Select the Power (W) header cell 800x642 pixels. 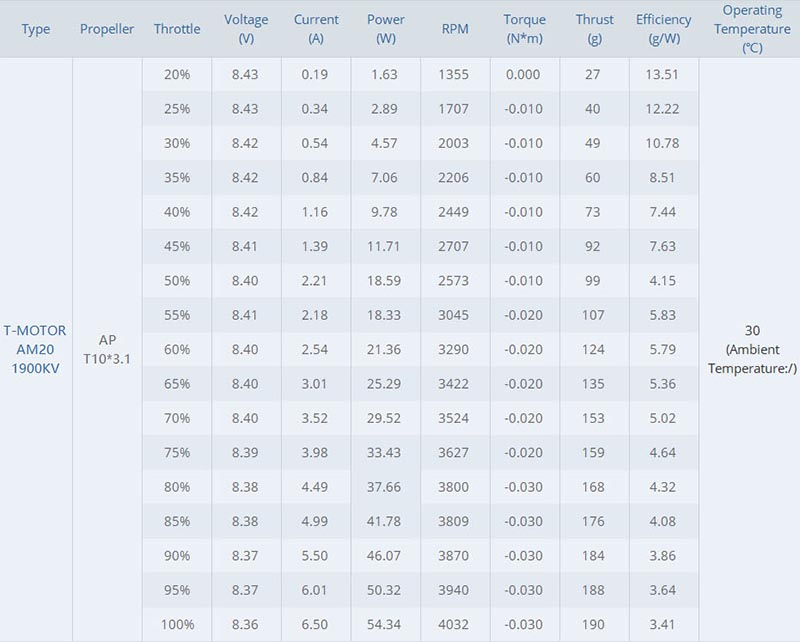pos(386,29)
